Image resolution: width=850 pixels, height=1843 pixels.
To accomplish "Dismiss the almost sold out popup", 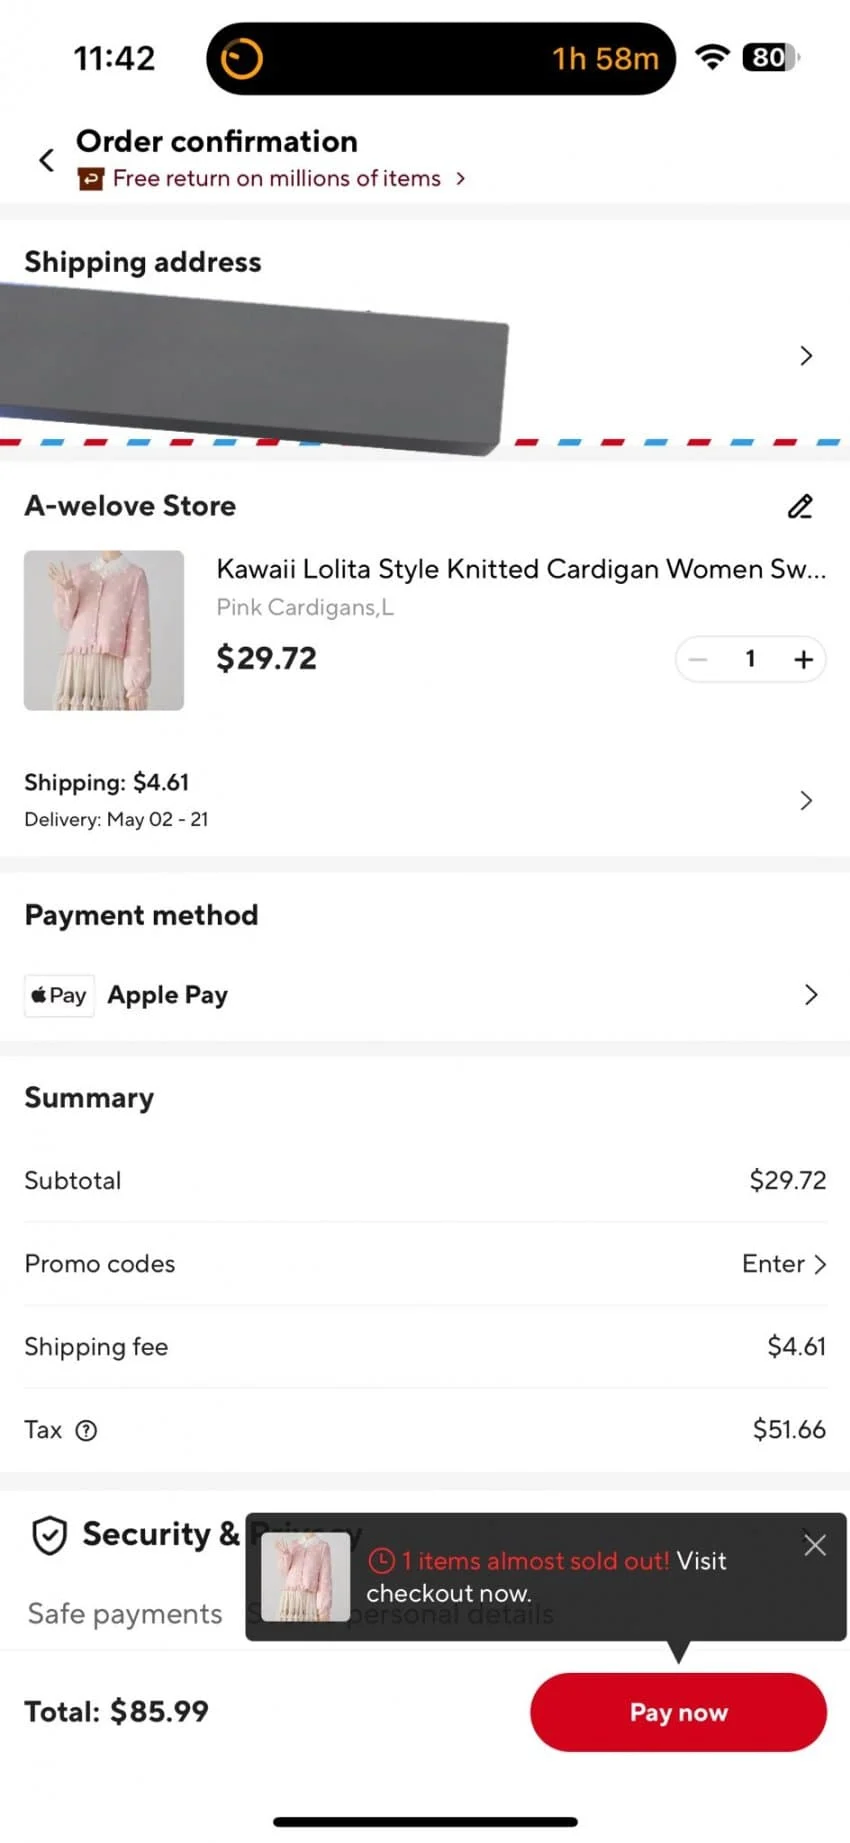I will pyautogui.click(x=815, y=1545).
